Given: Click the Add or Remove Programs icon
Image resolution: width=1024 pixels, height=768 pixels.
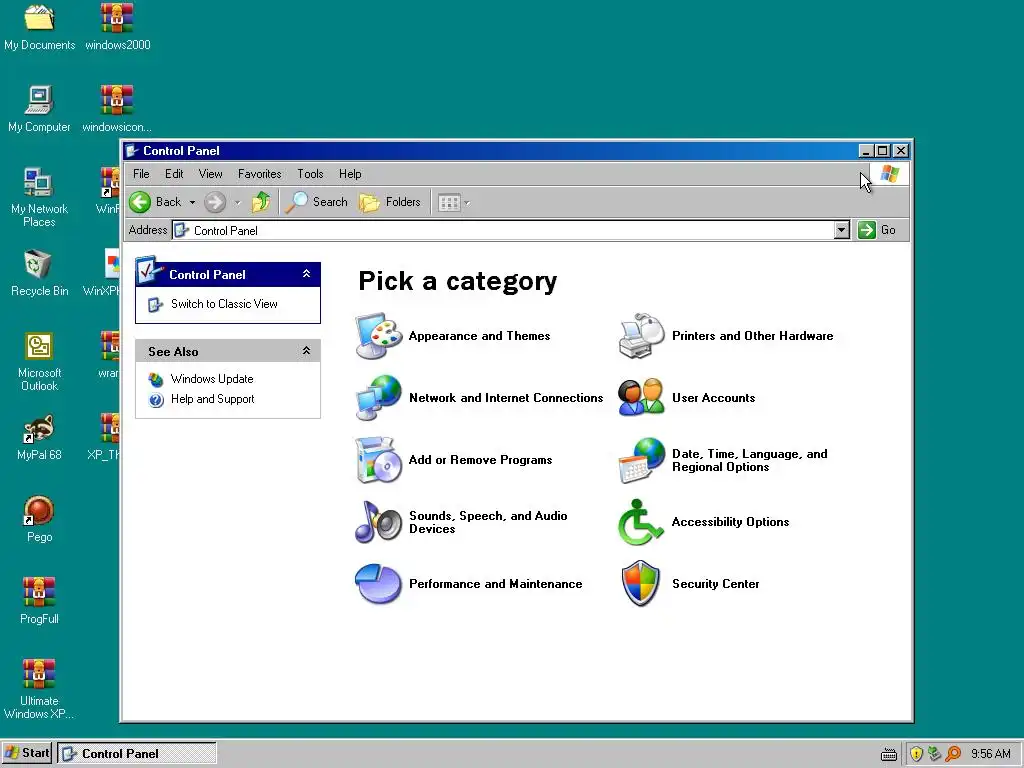Looking at the screenshot, I should click(379, 459).
